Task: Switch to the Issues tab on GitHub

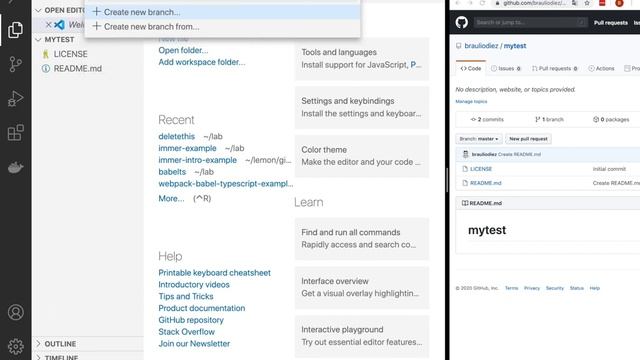Action: [x=506, y=69]
